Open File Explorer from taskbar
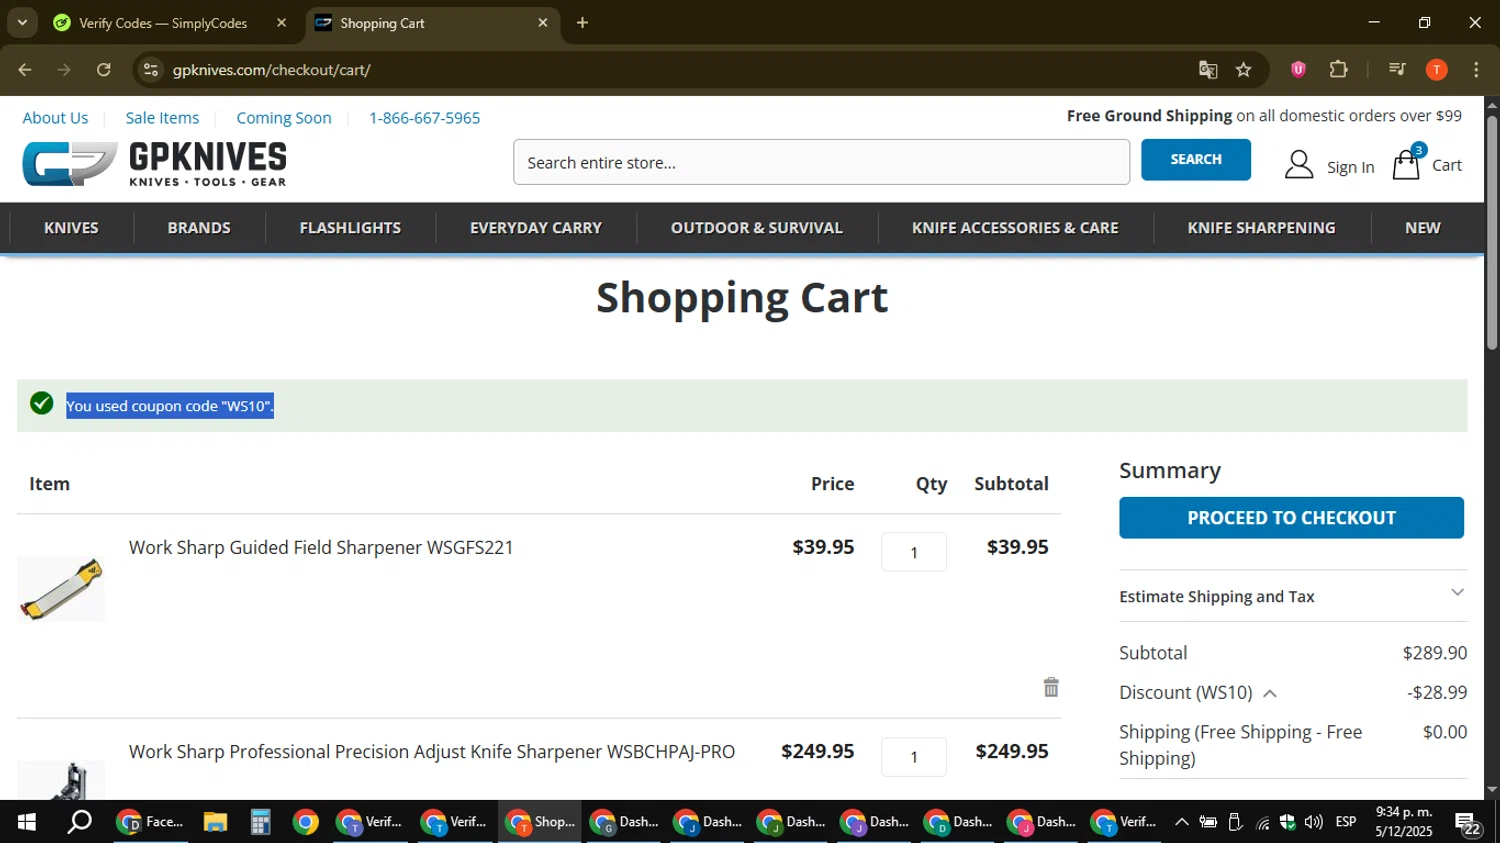1500x843 pixels. click(215, 822)
